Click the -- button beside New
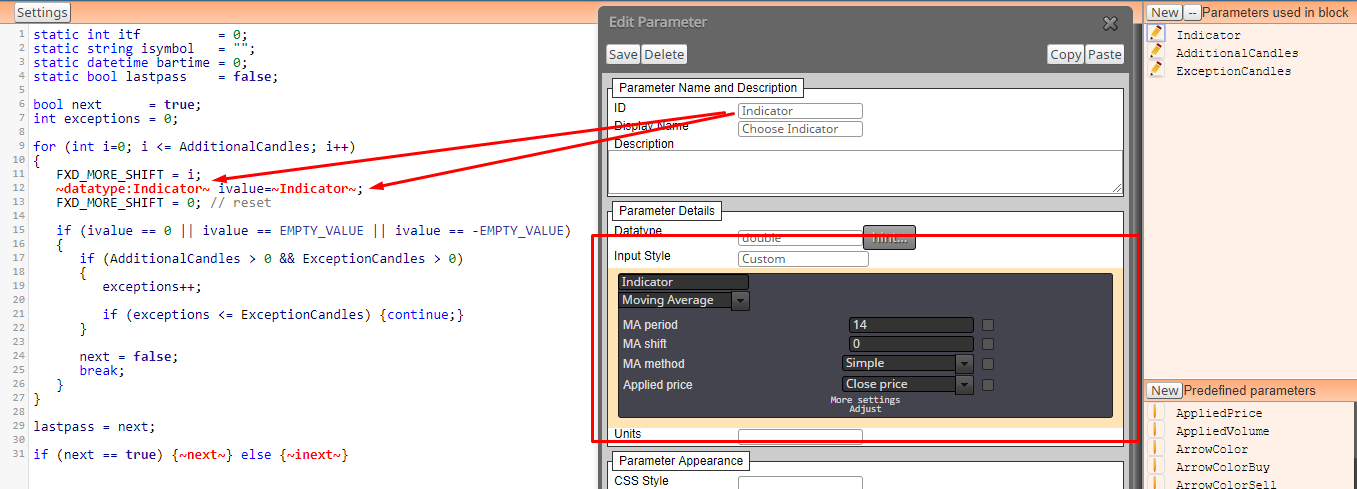 click(x=1192, y=13)
